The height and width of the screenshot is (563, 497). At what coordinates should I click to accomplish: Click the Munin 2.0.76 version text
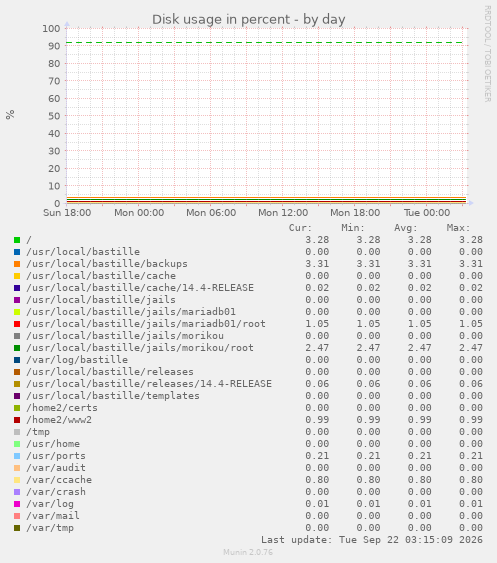coord(248,552)
